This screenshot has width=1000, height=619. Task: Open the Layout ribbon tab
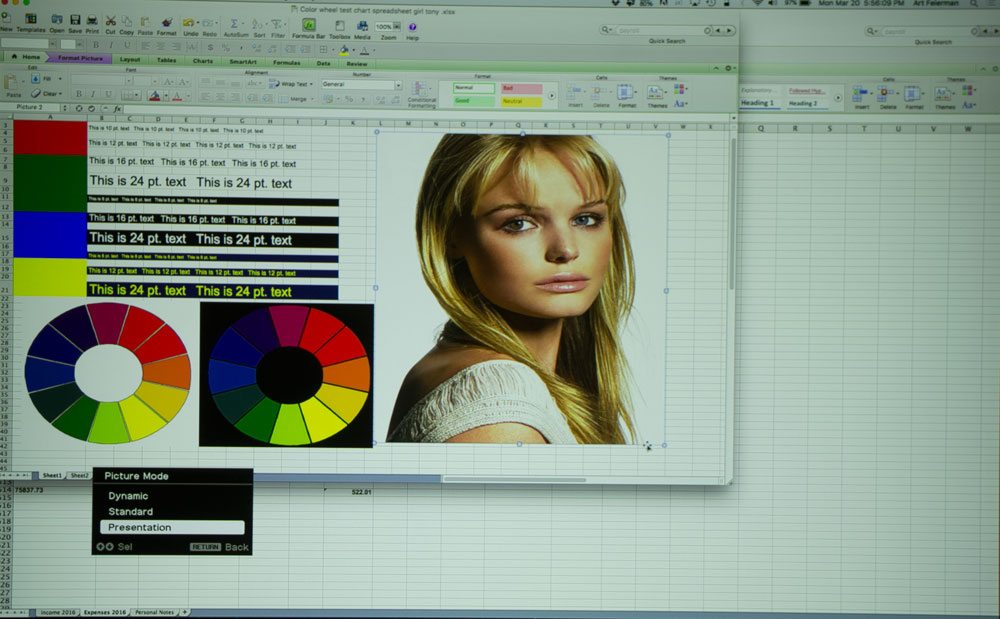(129, 60)
